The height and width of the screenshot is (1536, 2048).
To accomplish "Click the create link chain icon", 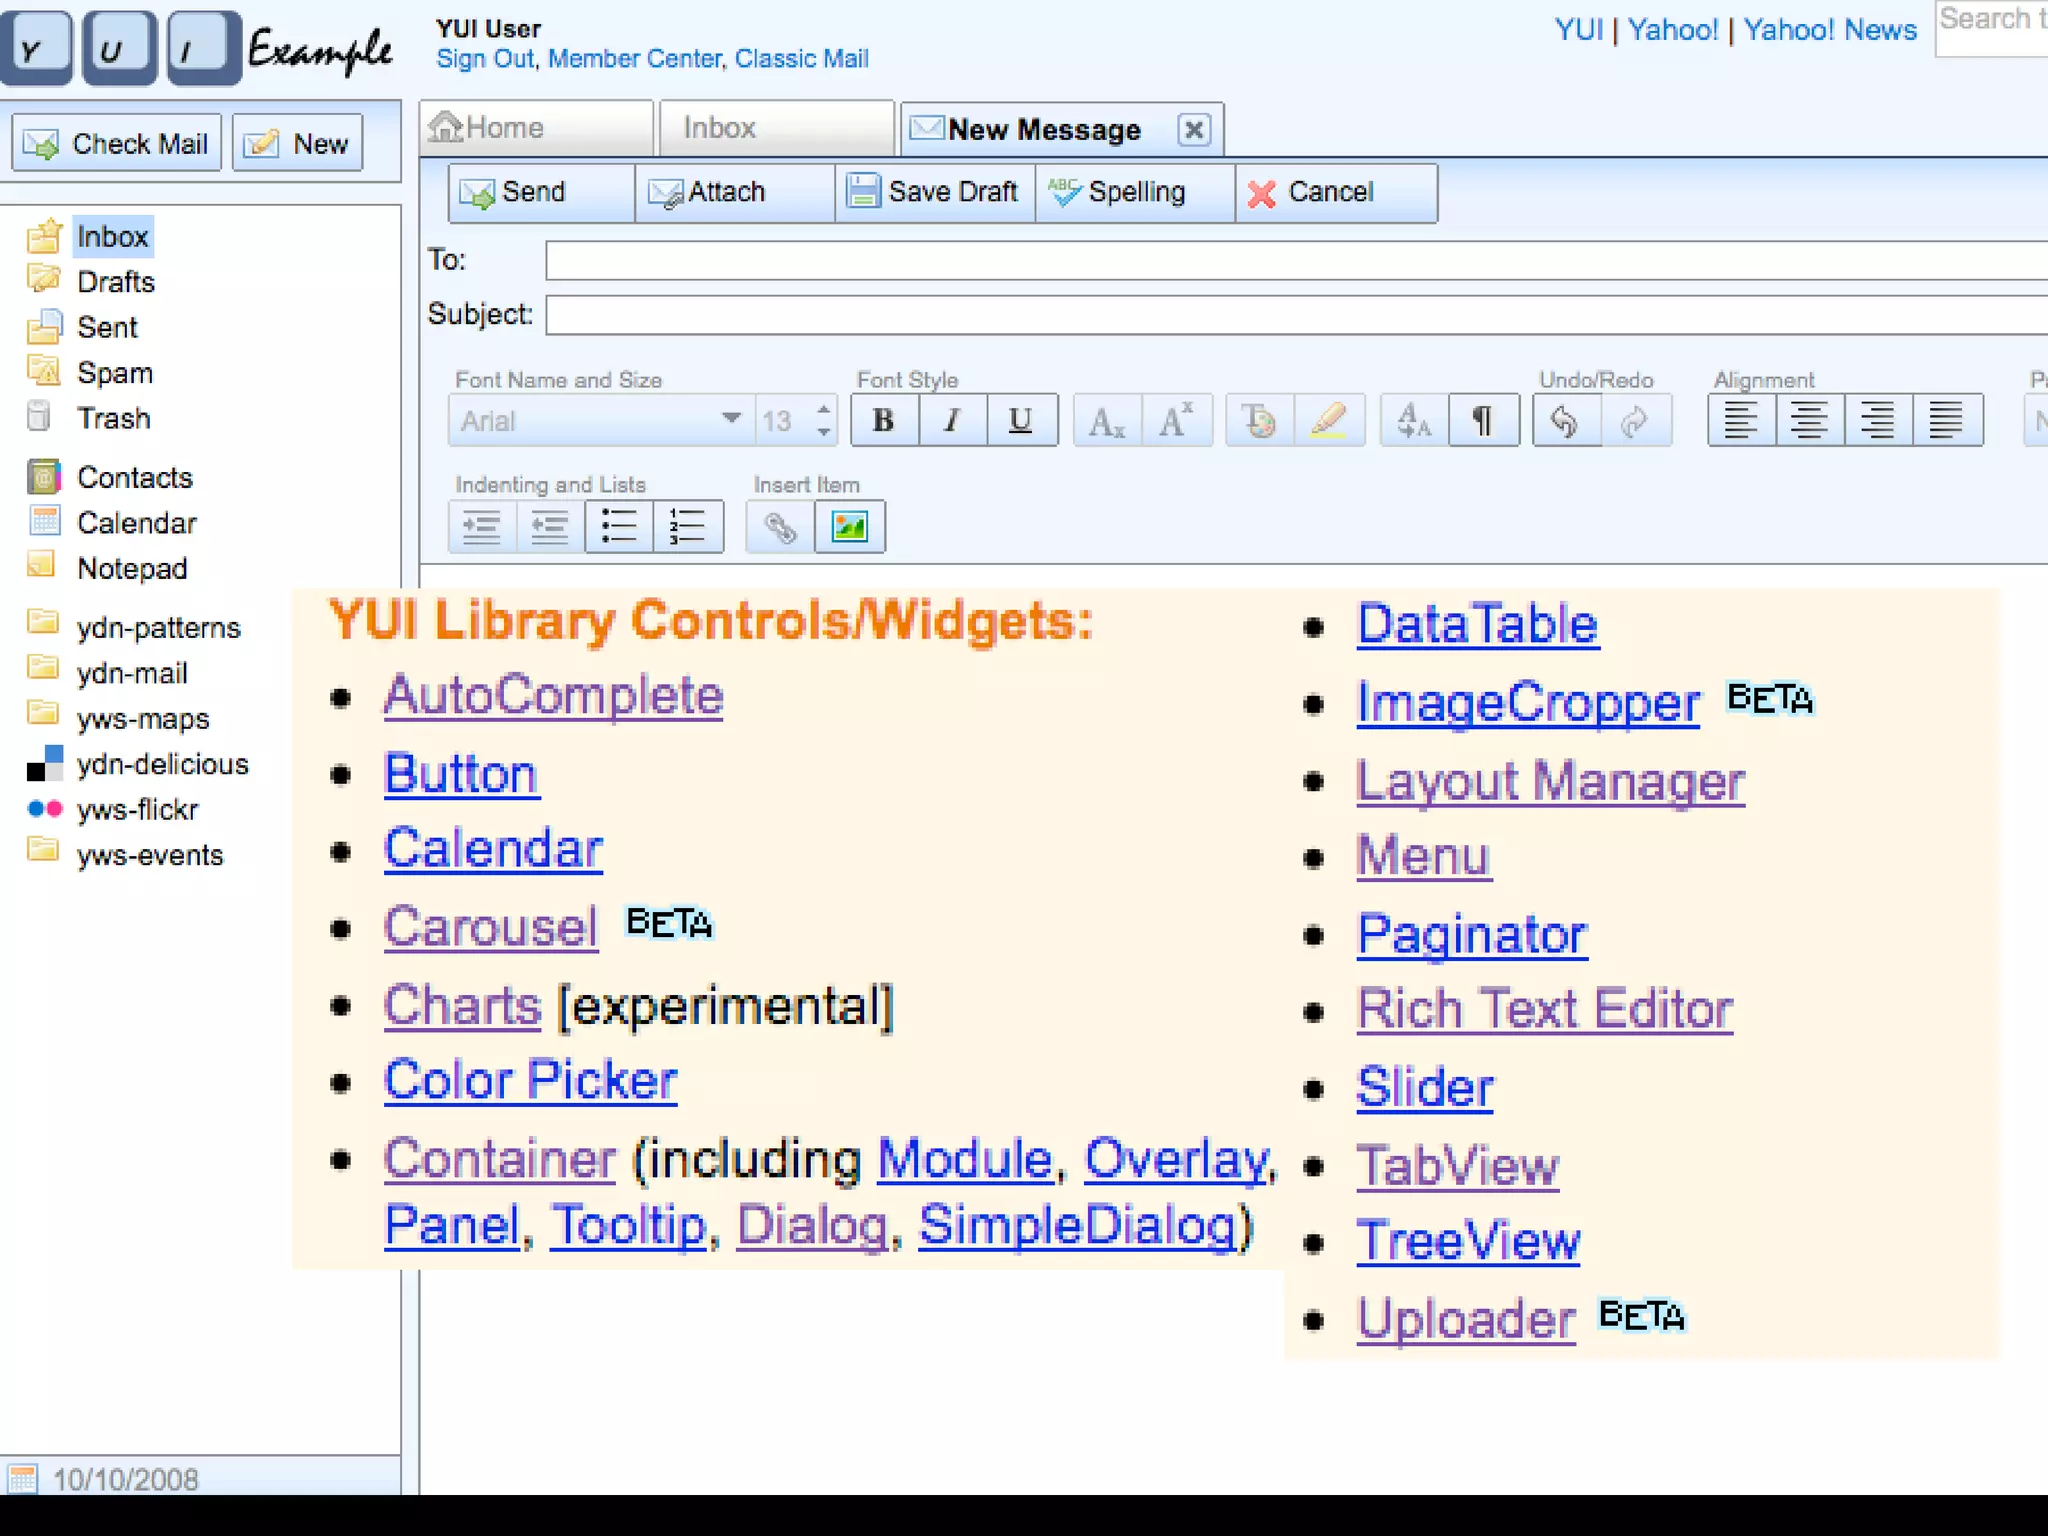I will click(x=780, y=526).
